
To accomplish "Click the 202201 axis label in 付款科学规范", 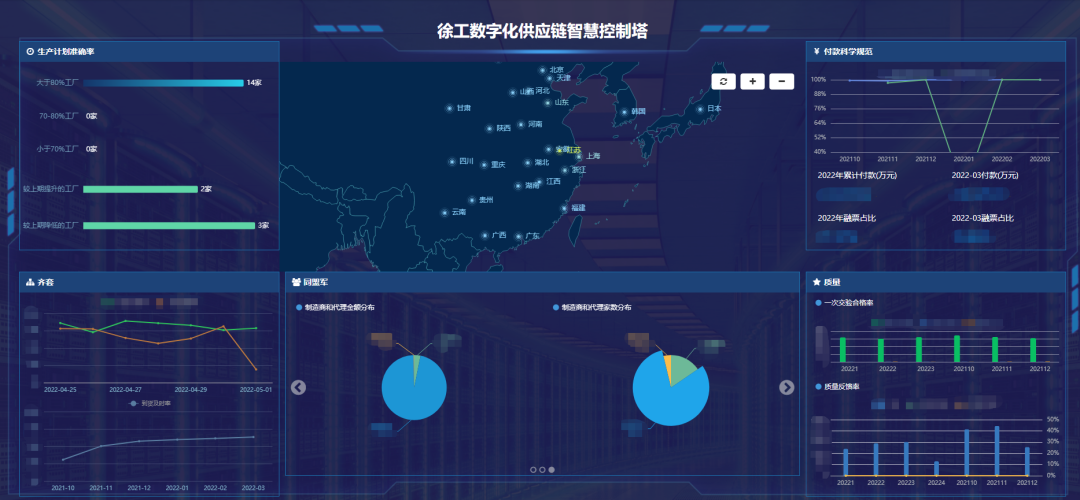I will [x=964, y=159].
